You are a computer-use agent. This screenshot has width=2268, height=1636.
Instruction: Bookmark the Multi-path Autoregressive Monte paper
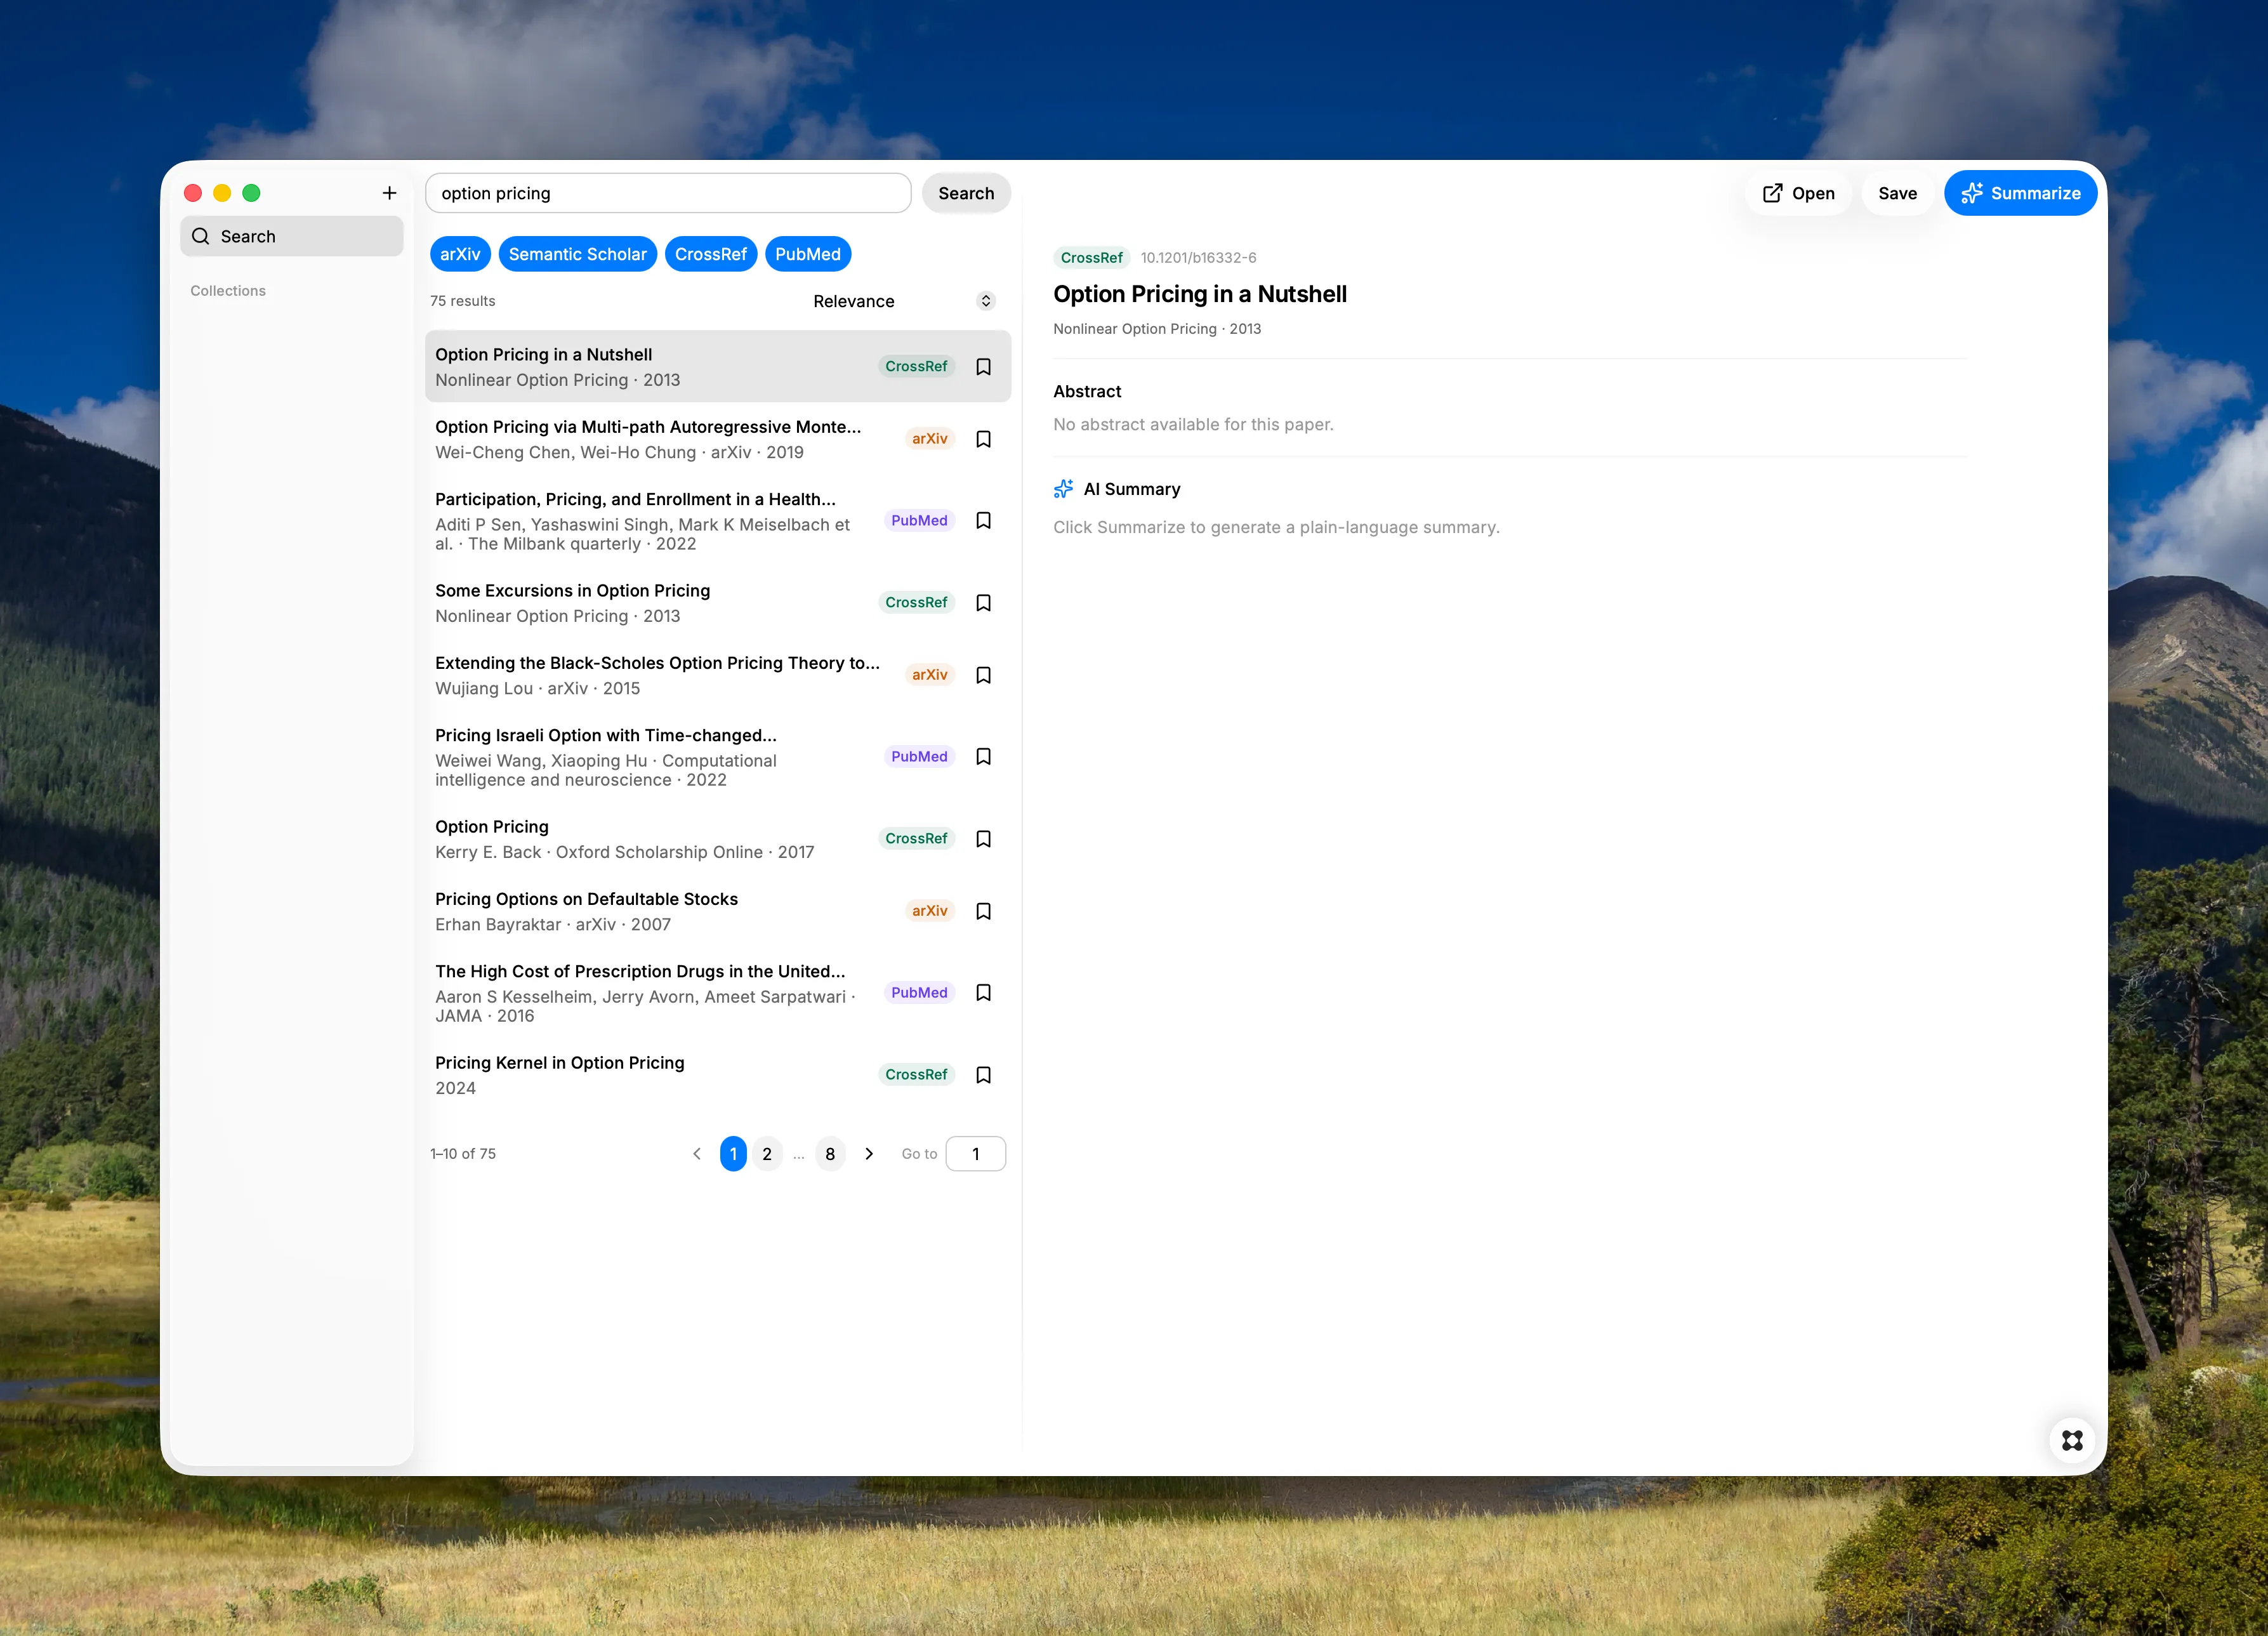983,439
